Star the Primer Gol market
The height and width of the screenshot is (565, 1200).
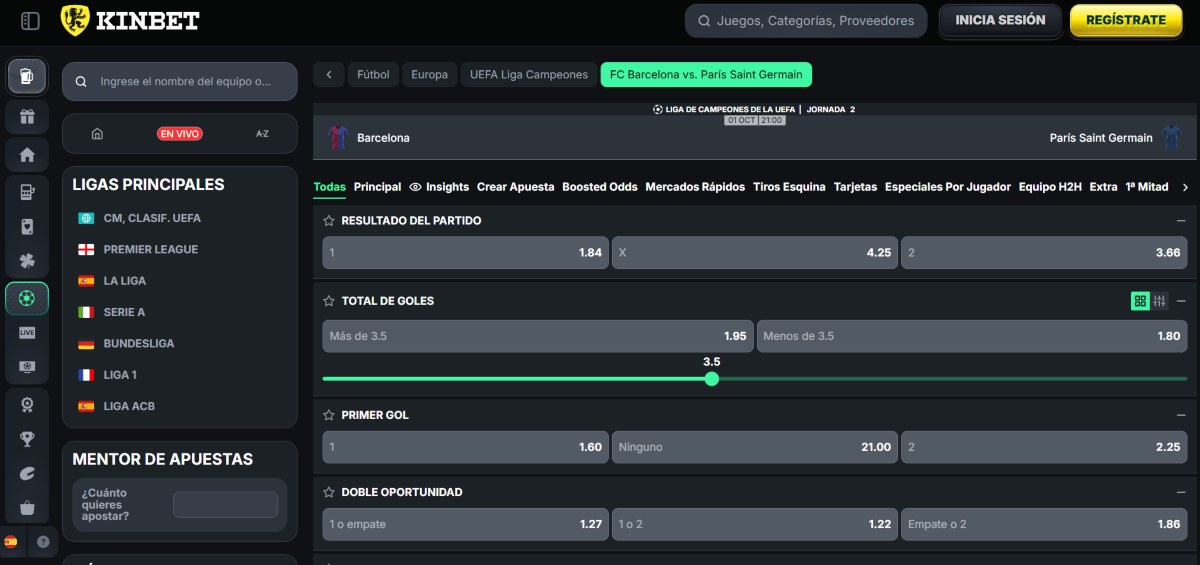[x=328, y=415]
